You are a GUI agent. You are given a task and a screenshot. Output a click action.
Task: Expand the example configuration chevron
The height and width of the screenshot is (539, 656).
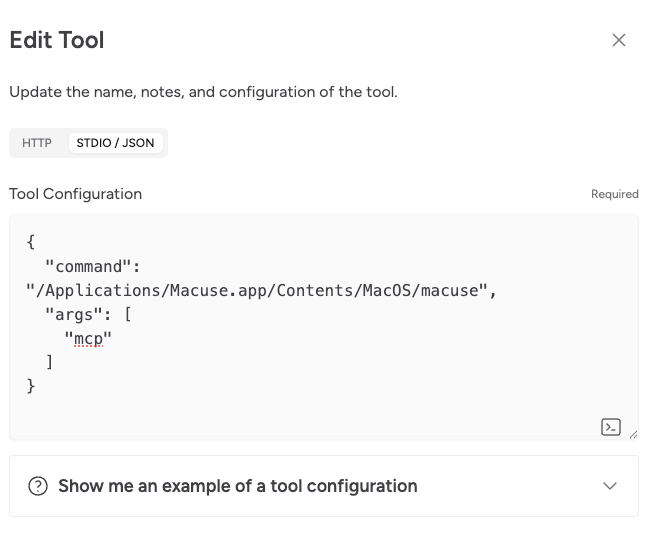(x=610, y=487)
